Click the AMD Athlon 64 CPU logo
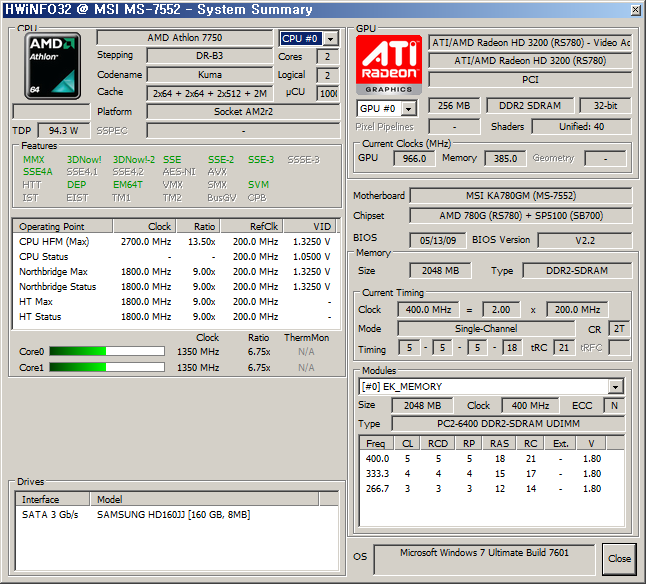 coord(52,66)
